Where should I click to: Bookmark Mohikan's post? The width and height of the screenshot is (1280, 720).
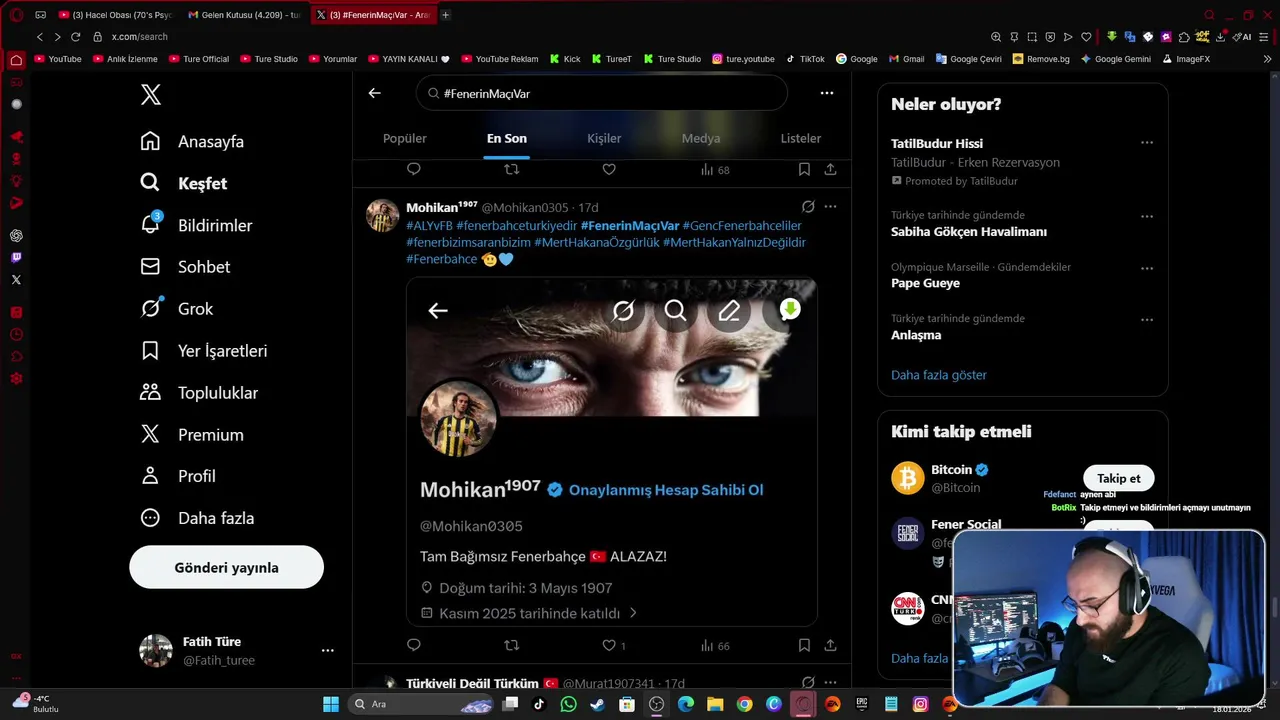[804, 645]
